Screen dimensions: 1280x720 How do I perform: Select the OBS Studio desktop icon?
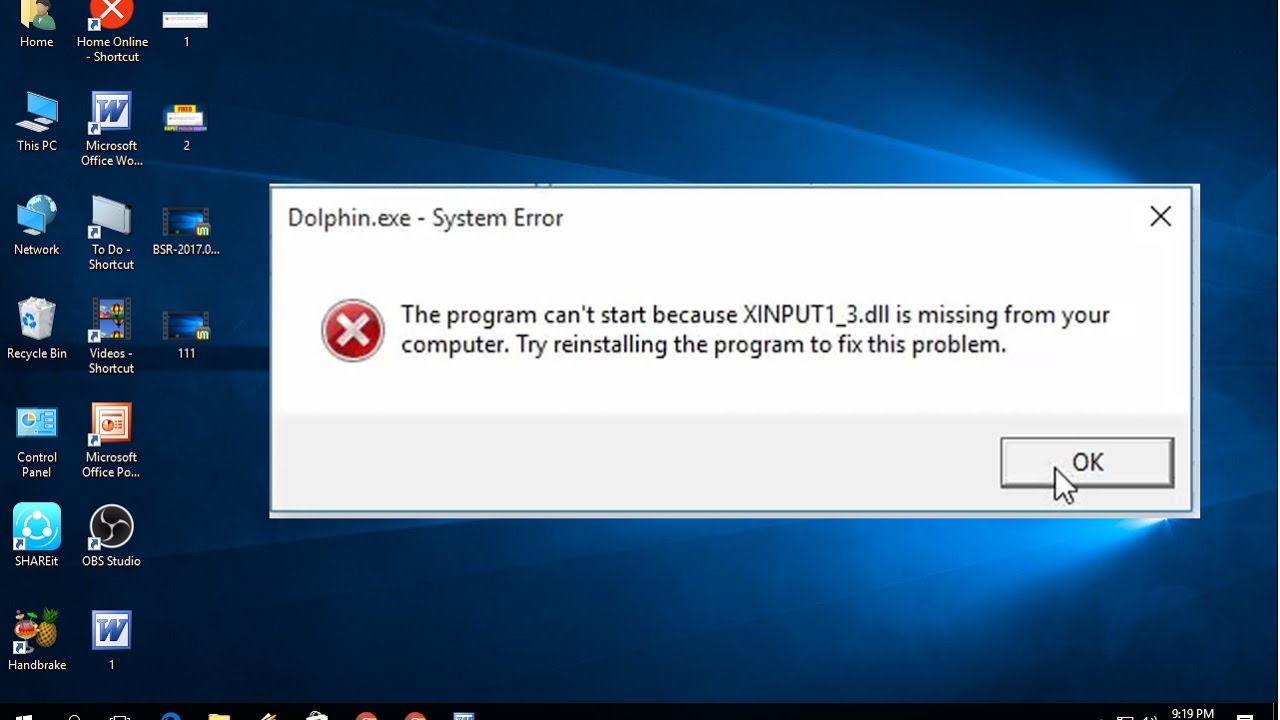coord(111,535)
